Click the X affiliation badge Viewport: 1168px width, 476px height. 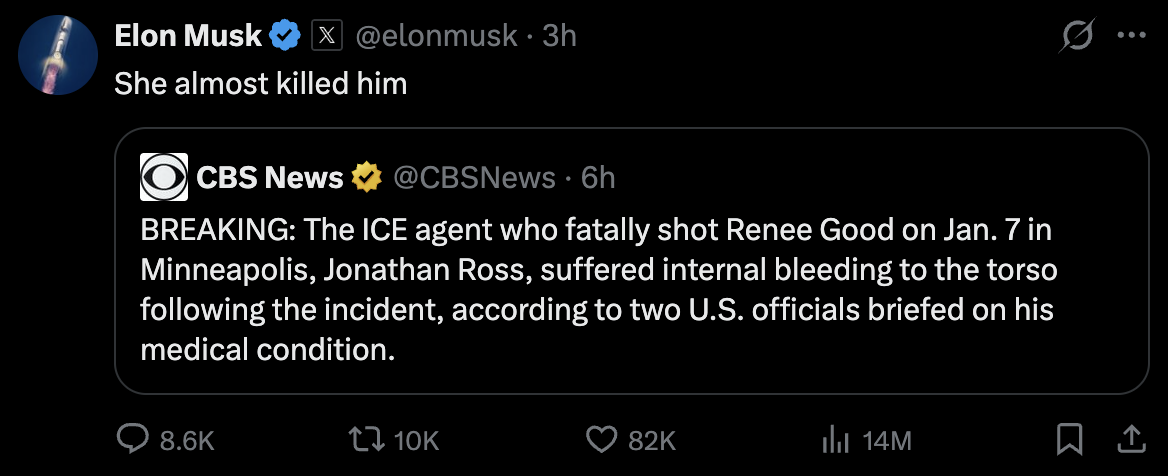pyautogui.click(x=325, y=37)
